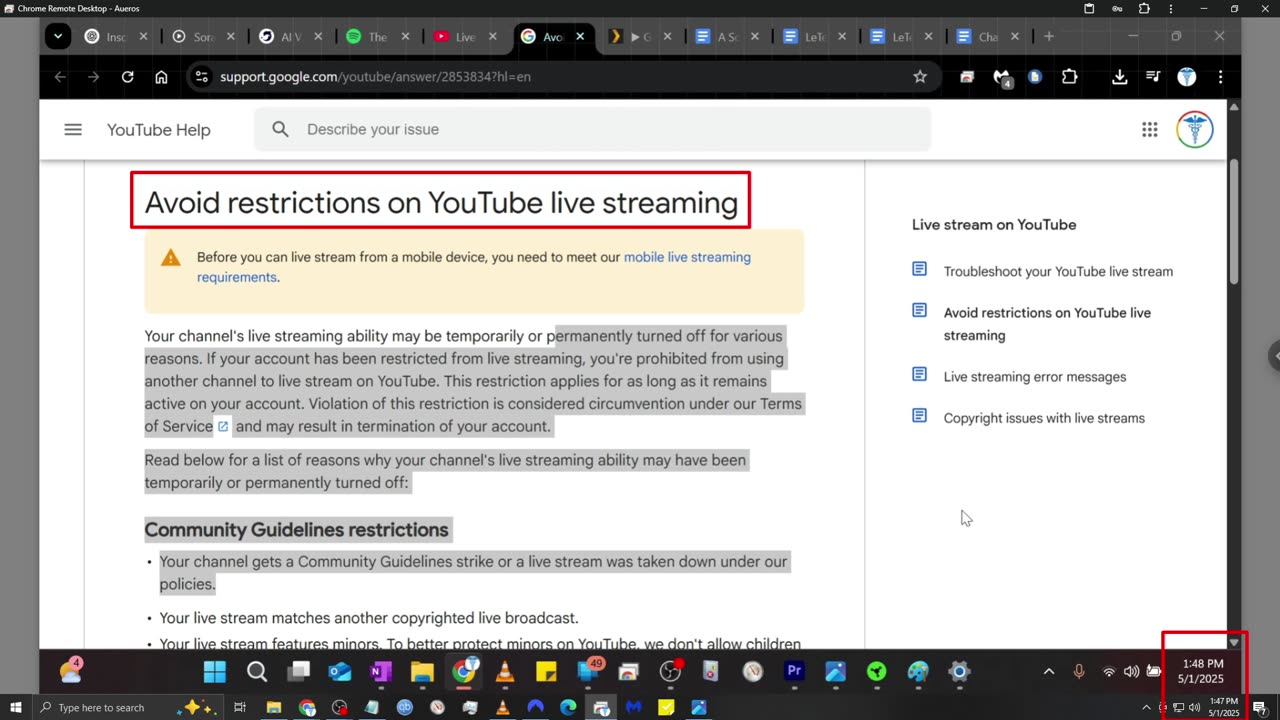The image size is (1280, 720).
Task: Open Outlook from the remote taskbar
Action: click(x=340, y=672)
